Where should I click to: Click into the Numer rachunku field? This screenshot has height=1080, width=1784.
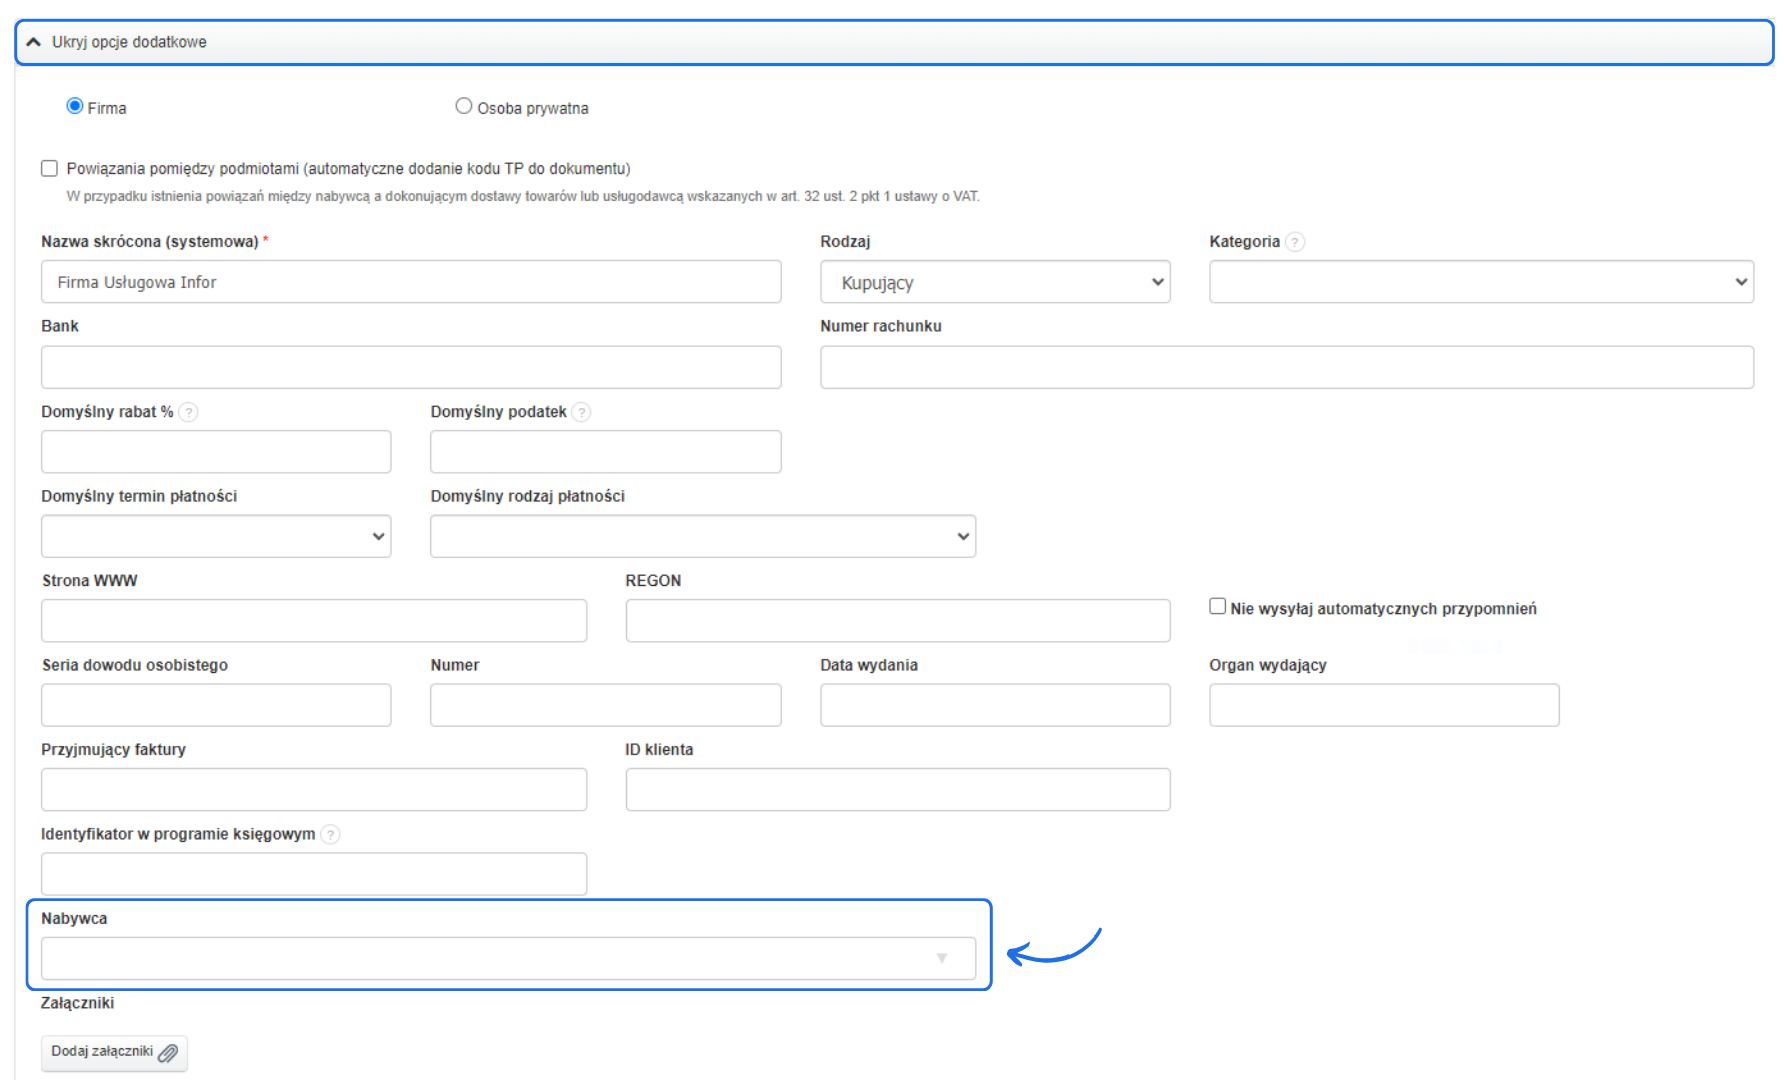(1286, 367)
